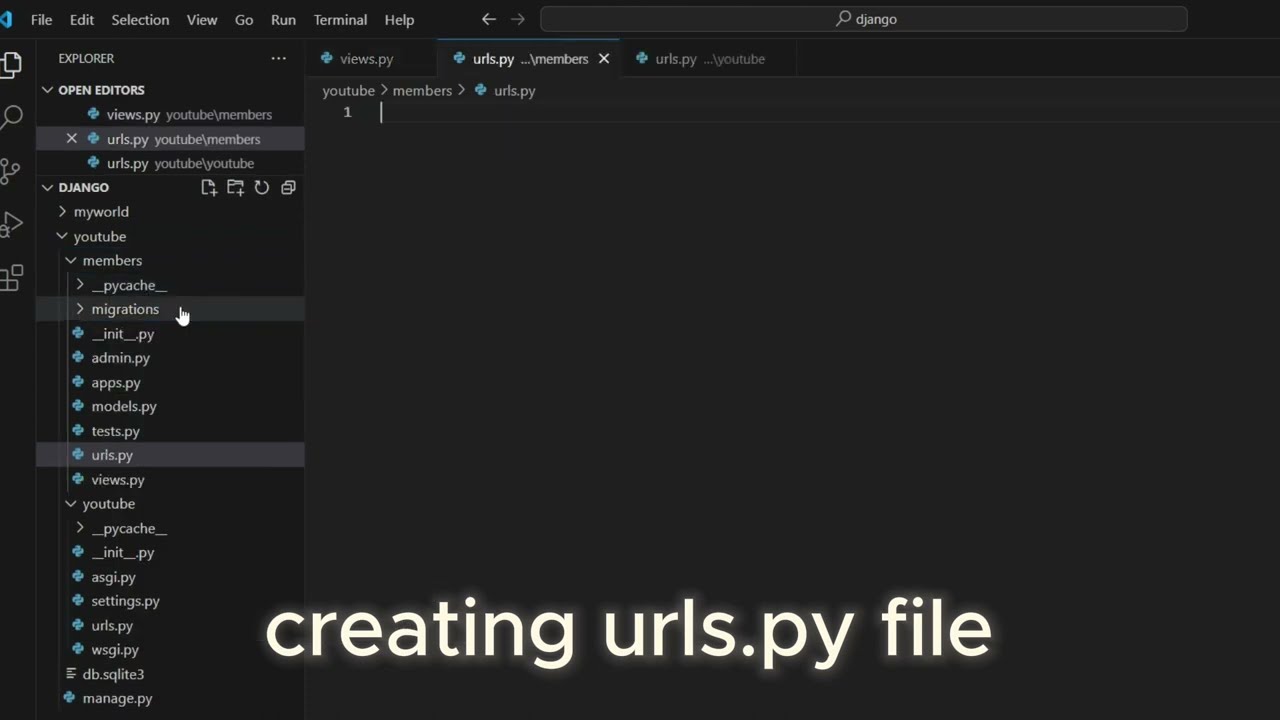Collapse the DJANGO workspace section
This screenshot has height=720, width=1280.
click(47, 187)
